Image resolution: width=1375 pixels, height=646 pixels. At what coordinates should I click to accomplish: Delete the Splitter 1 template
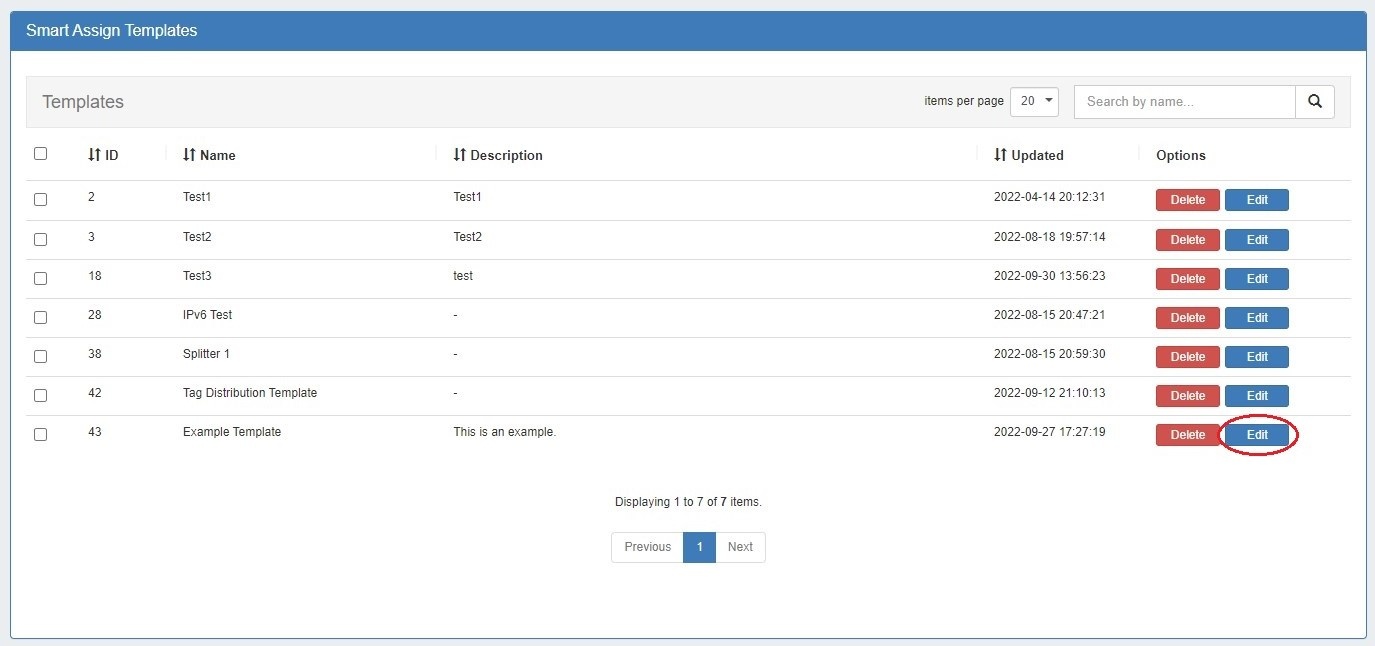tap(1187, 357)
